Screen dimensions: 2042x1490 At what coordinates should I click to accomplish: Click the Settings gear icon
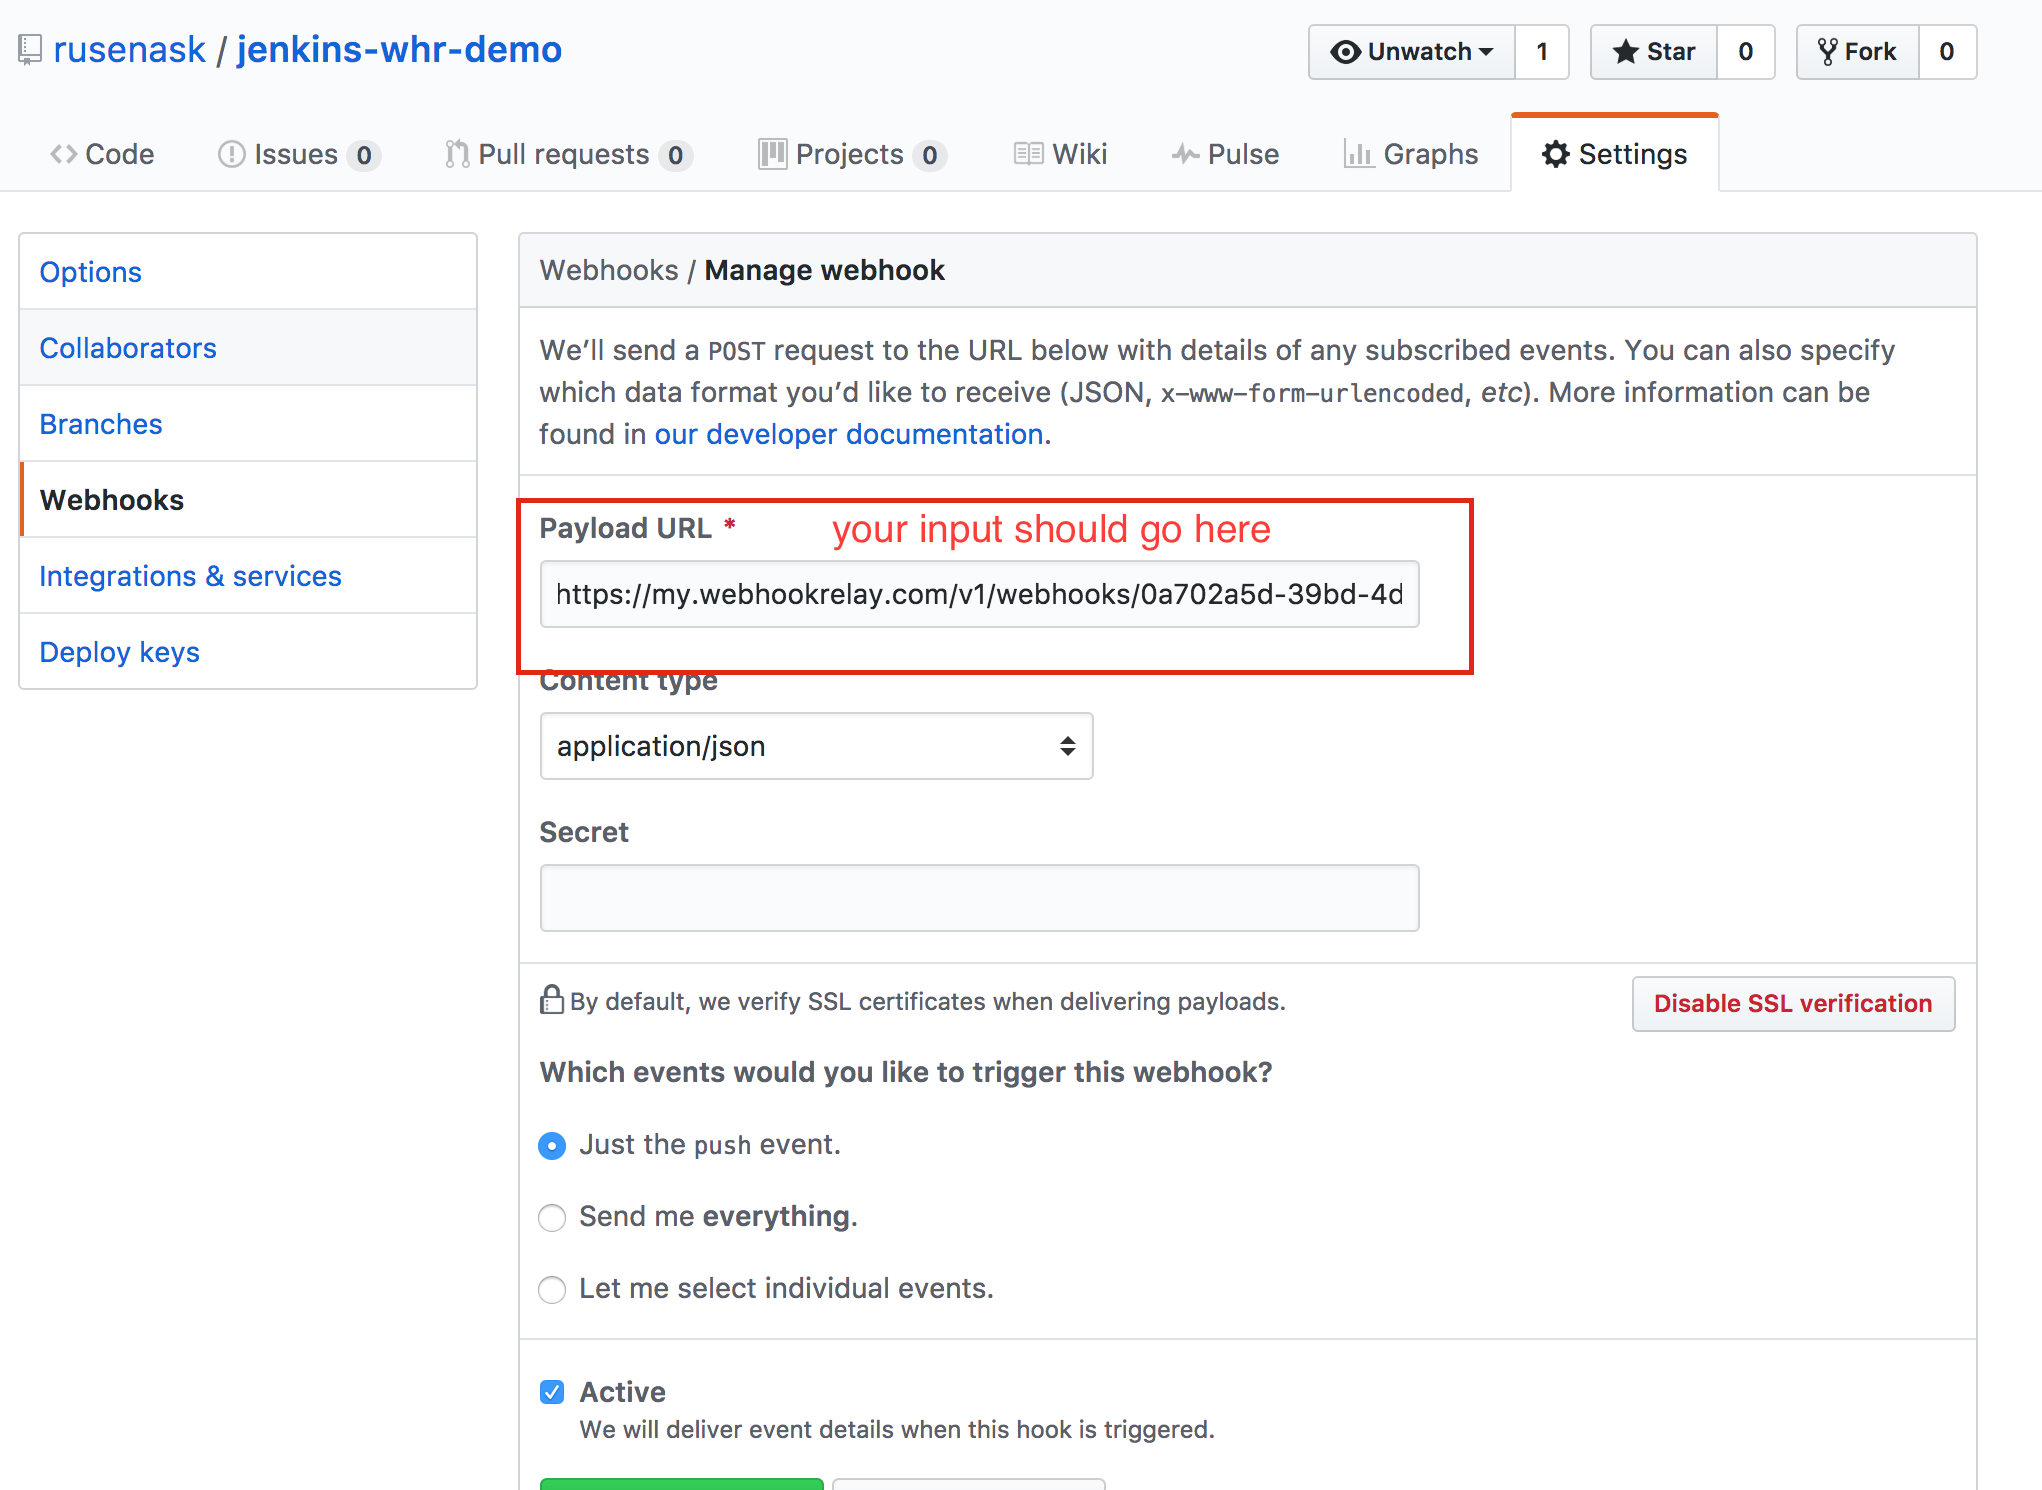tap(1555, 154)
